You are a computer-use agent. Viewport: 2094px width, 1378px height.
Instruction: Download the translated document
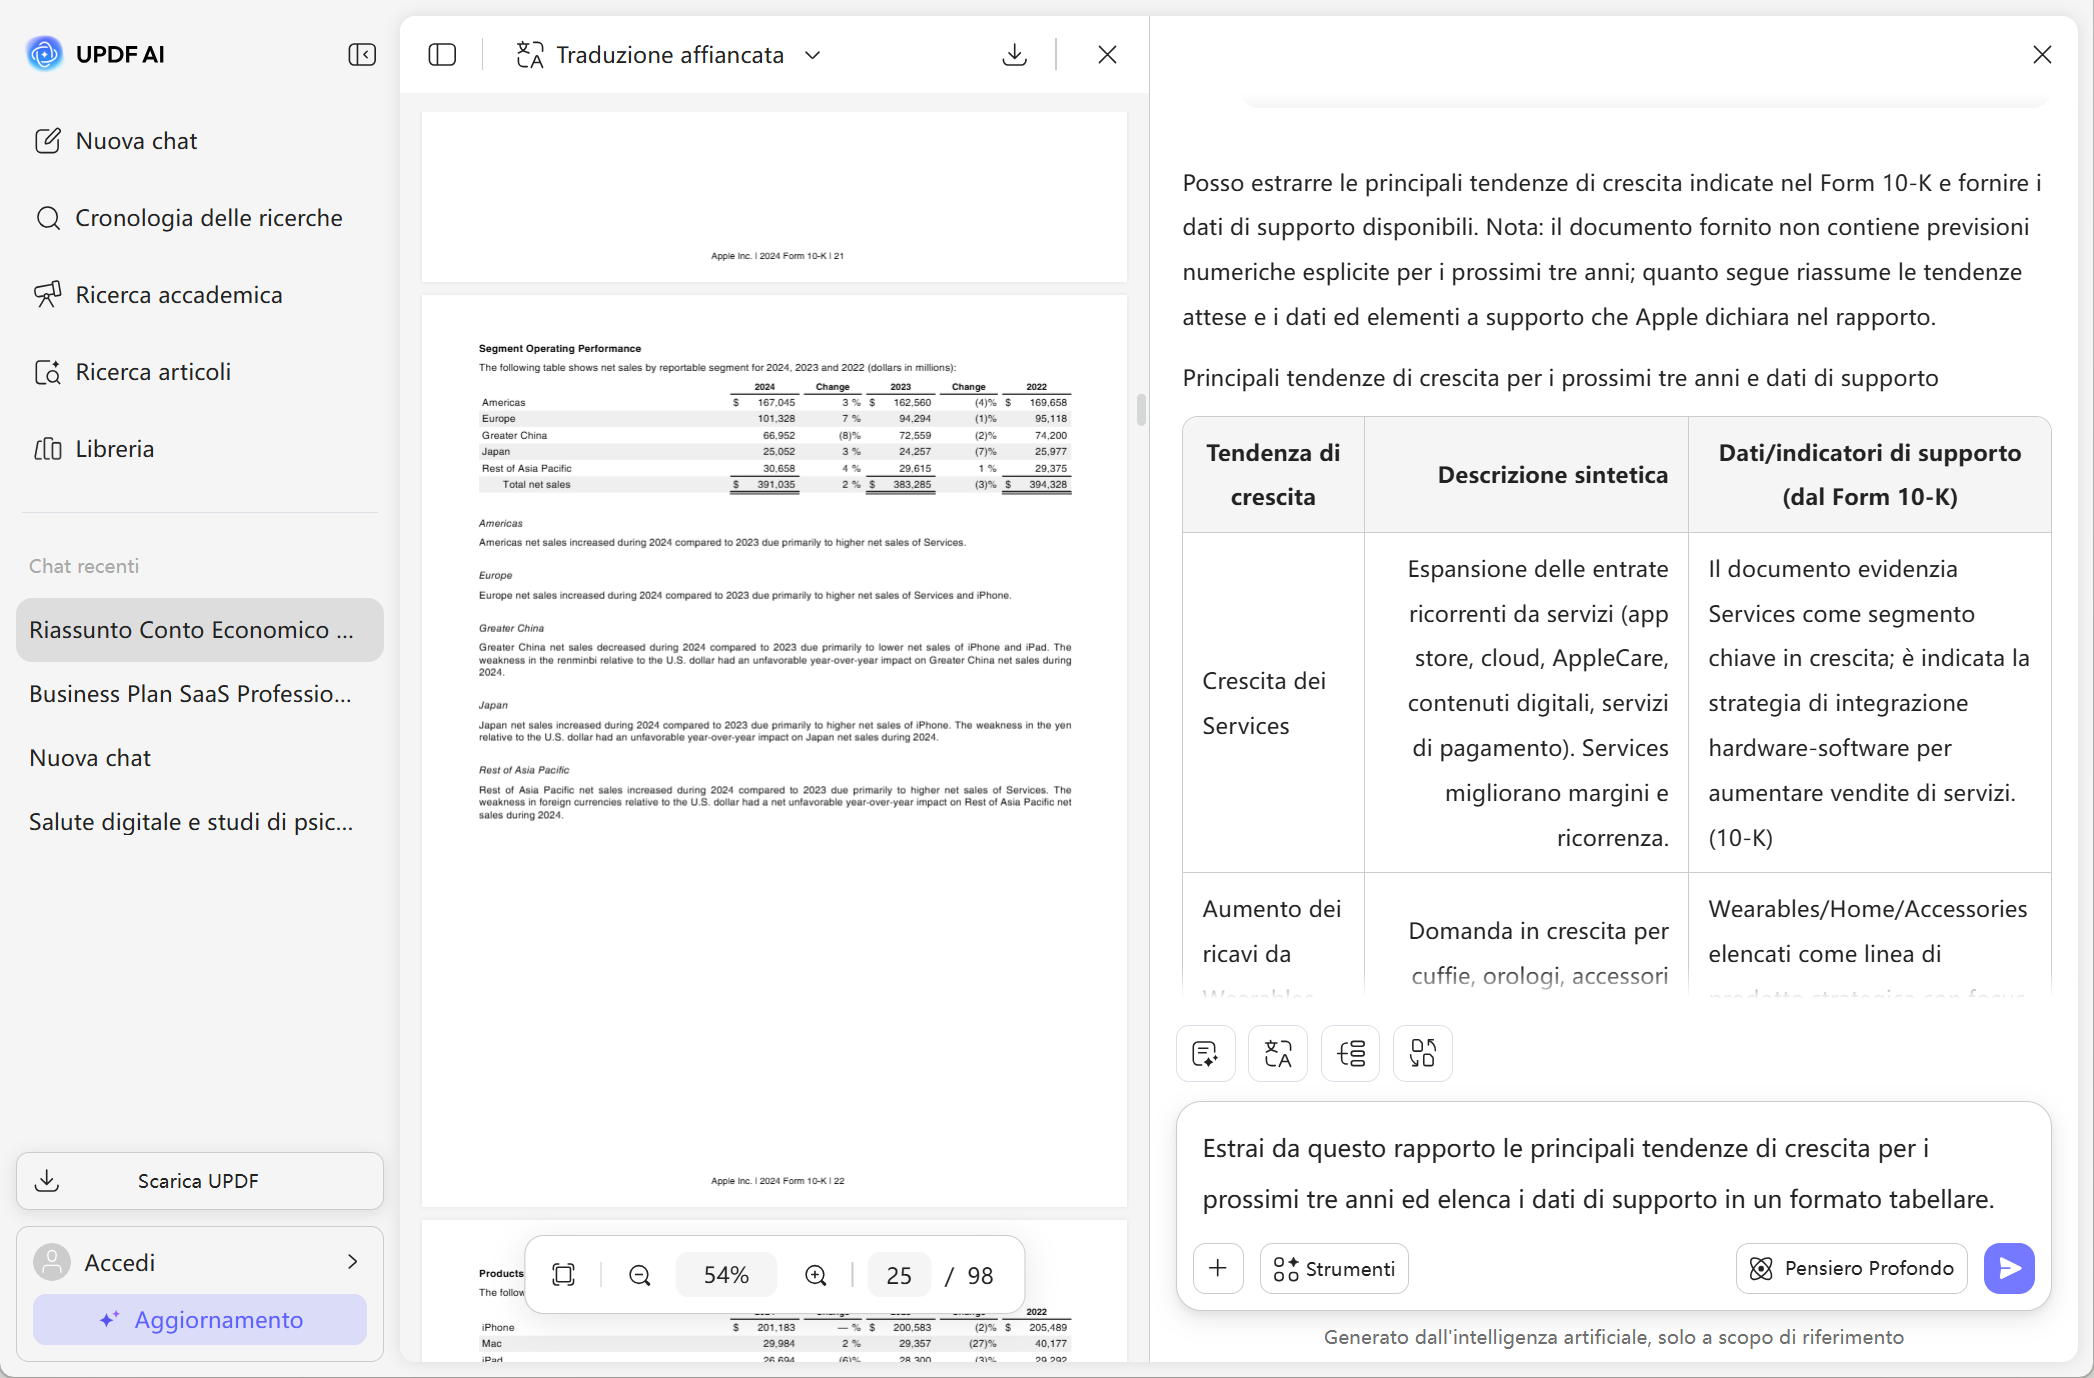[1014, 54]
